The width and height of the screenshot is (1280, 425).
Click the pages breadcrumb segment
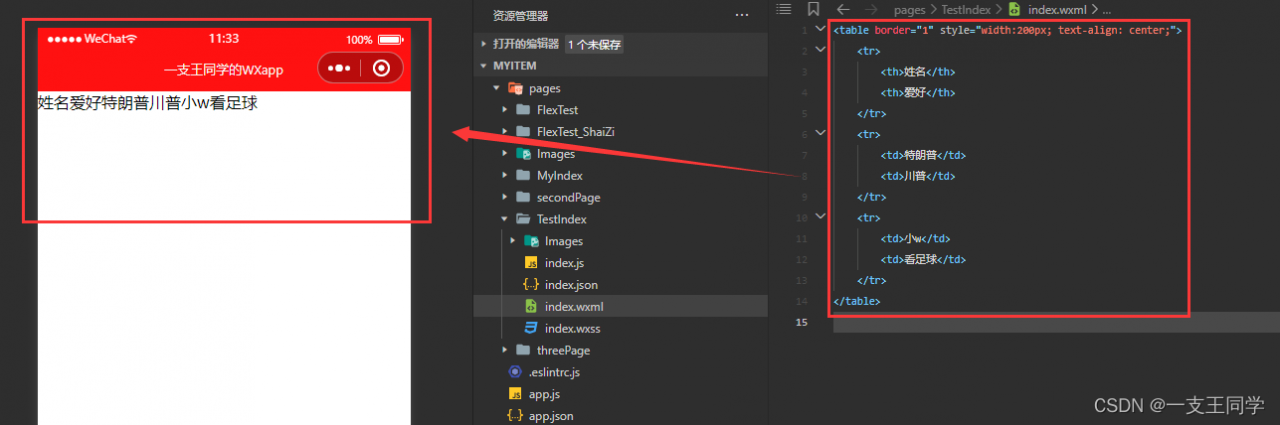tap(909, 9)
